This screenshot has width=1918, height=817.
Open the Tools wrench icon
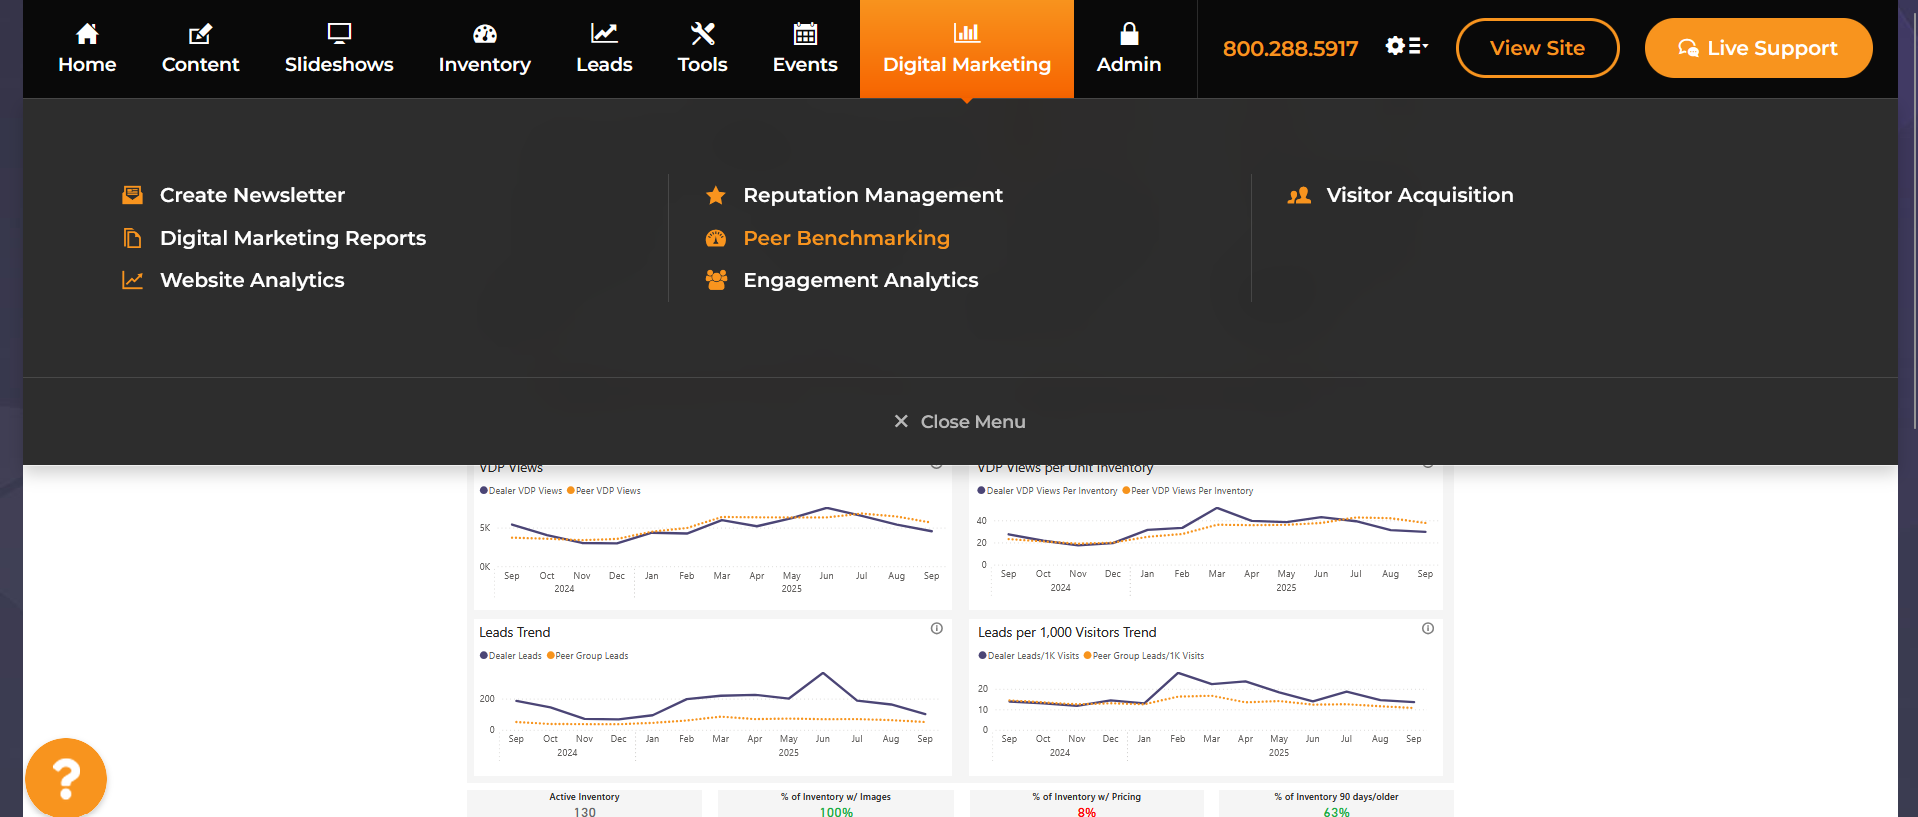tap(702, 34)
